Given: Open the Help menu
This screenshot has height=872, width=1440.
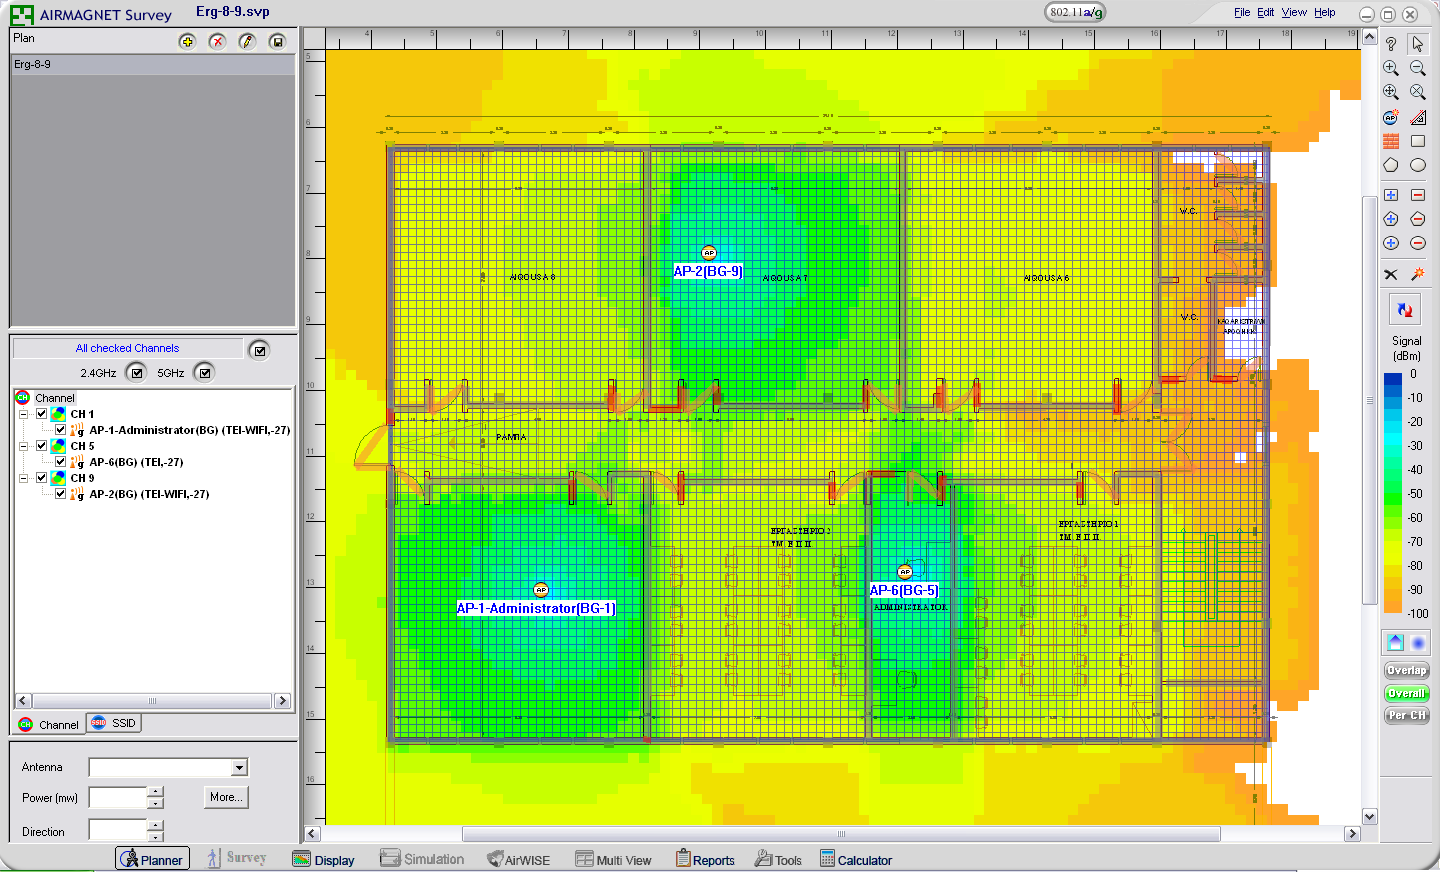Looking at the screenshot, I should [1325, 12].
